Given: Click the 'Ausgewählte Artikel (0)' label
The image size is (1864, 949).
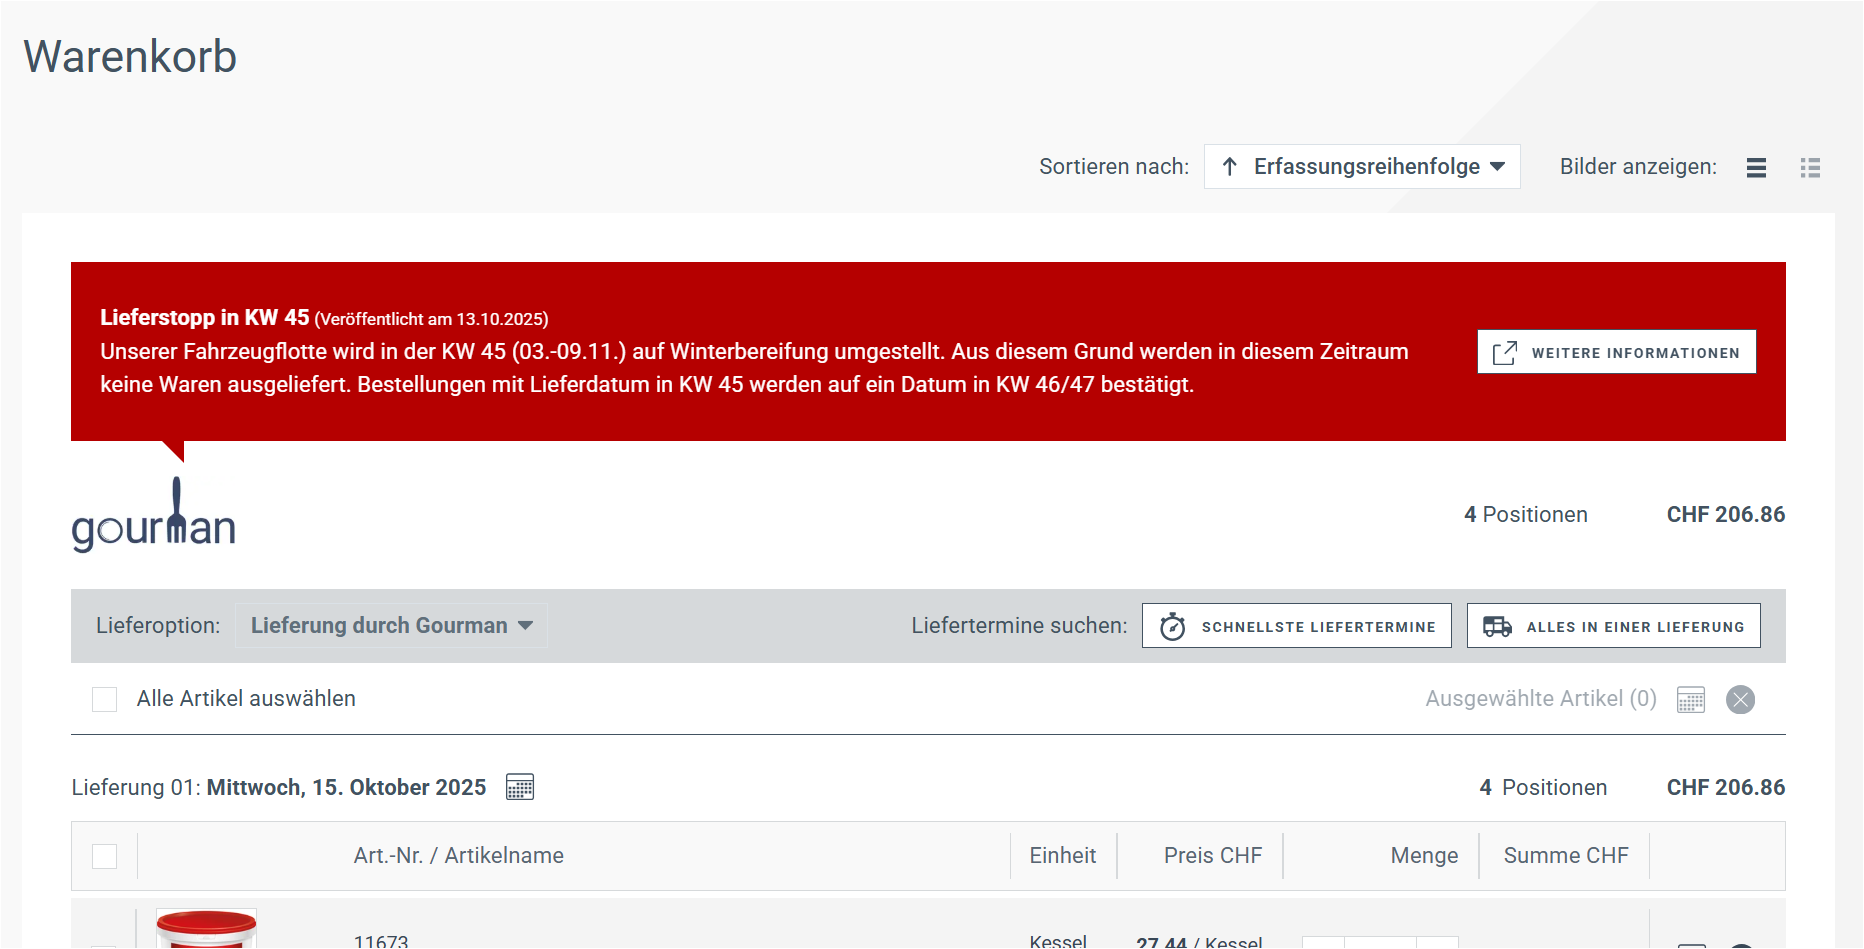Looking at the screenshot, I should [1541, 699].
